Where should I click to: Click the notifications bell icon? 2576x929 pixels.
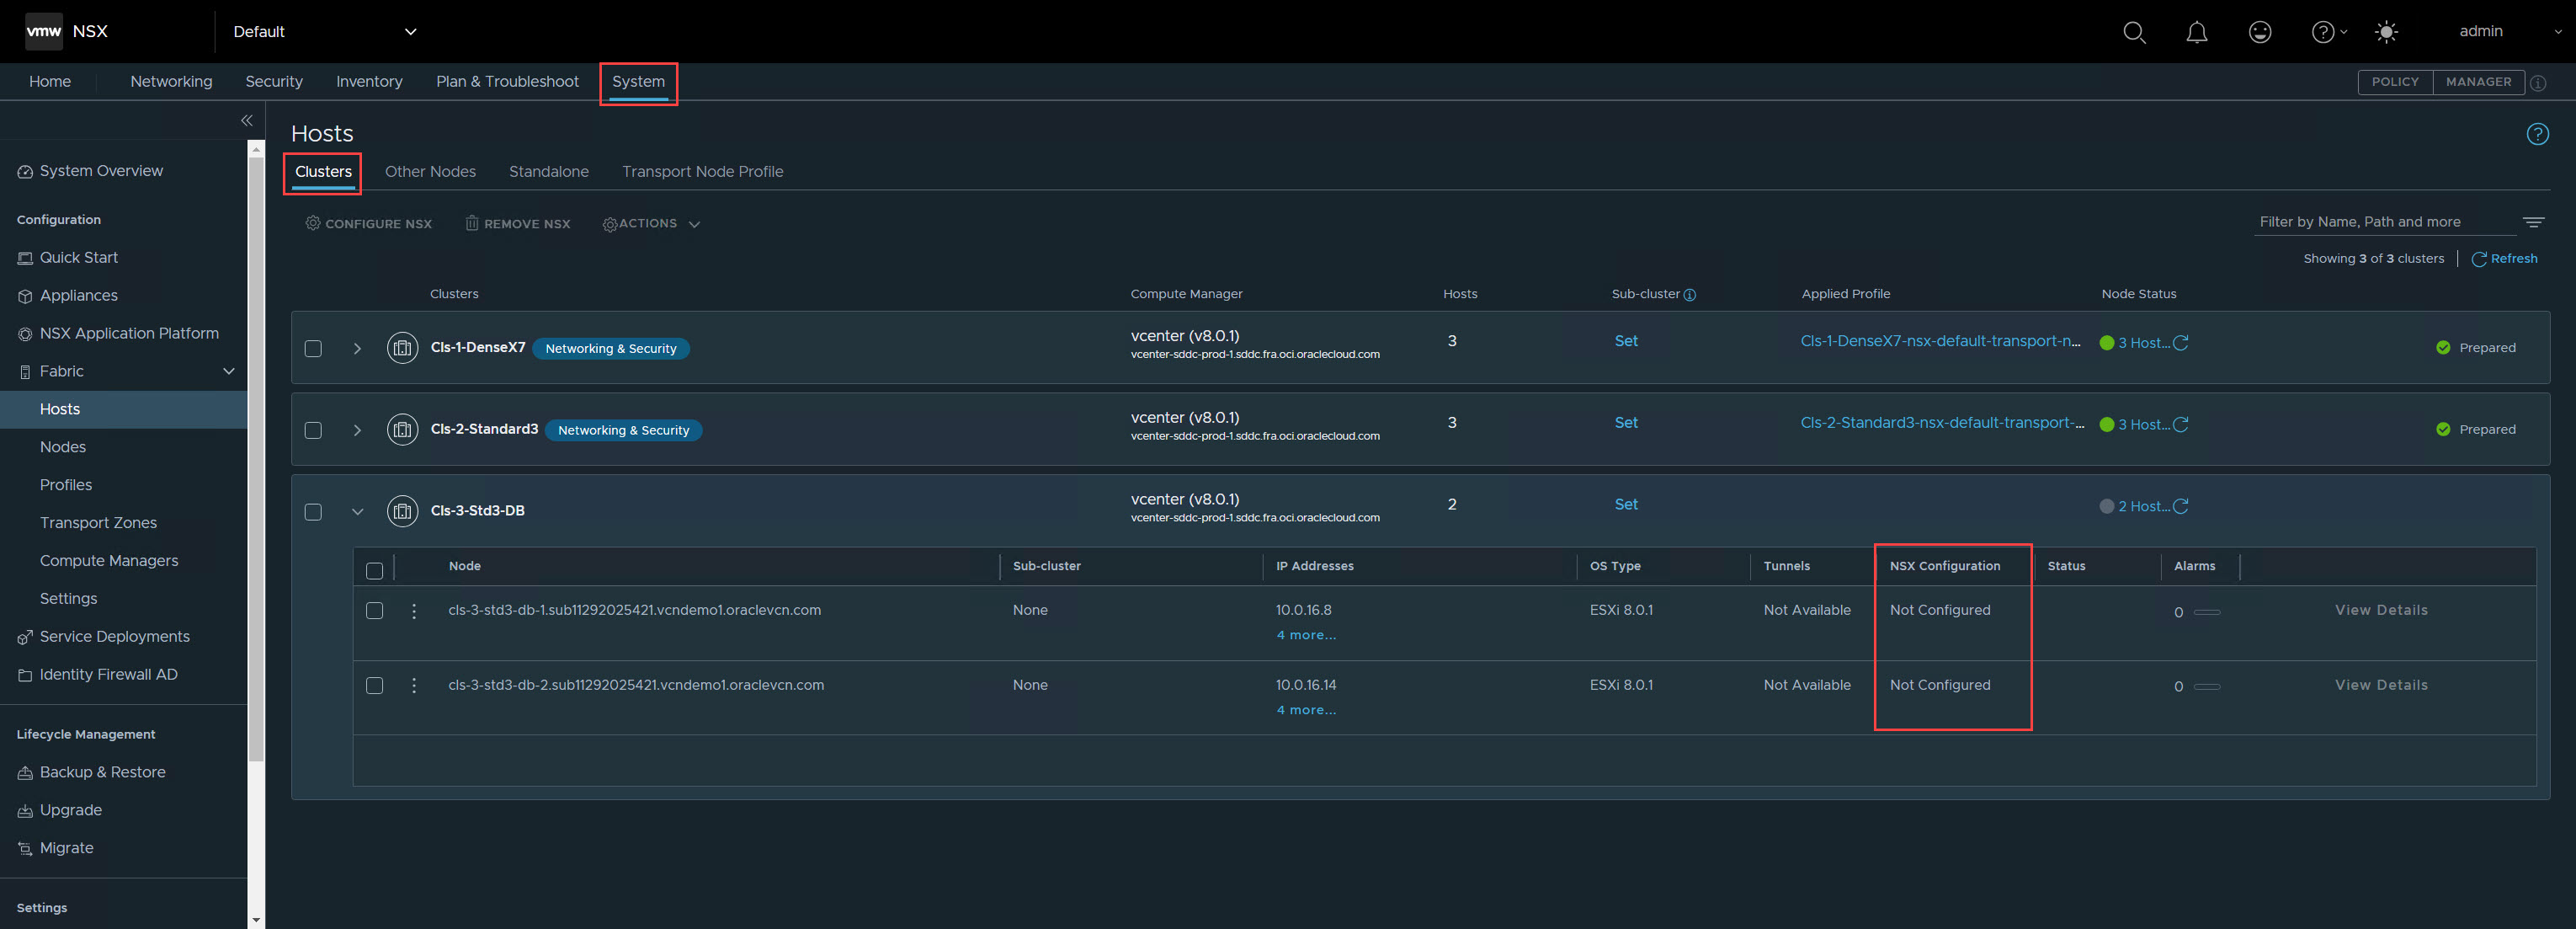pyautogui.click(x=2195, y=29)
